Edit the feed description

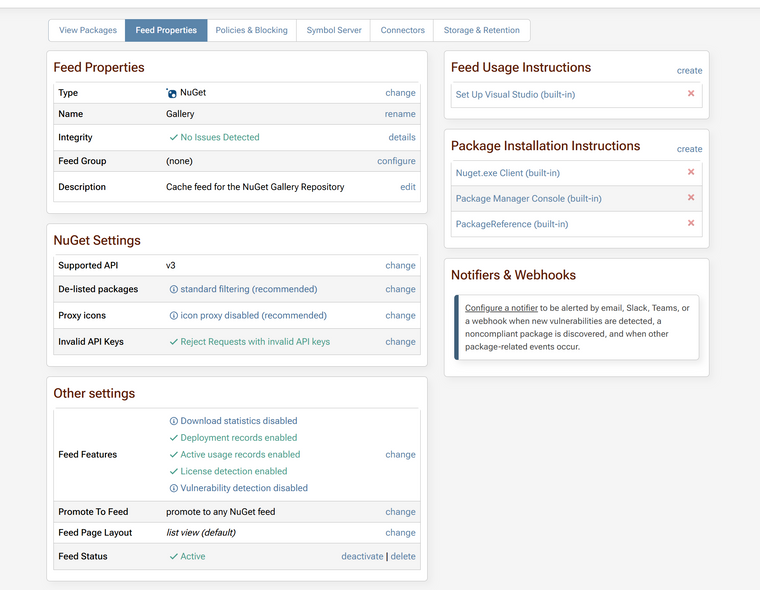(408, 187)
